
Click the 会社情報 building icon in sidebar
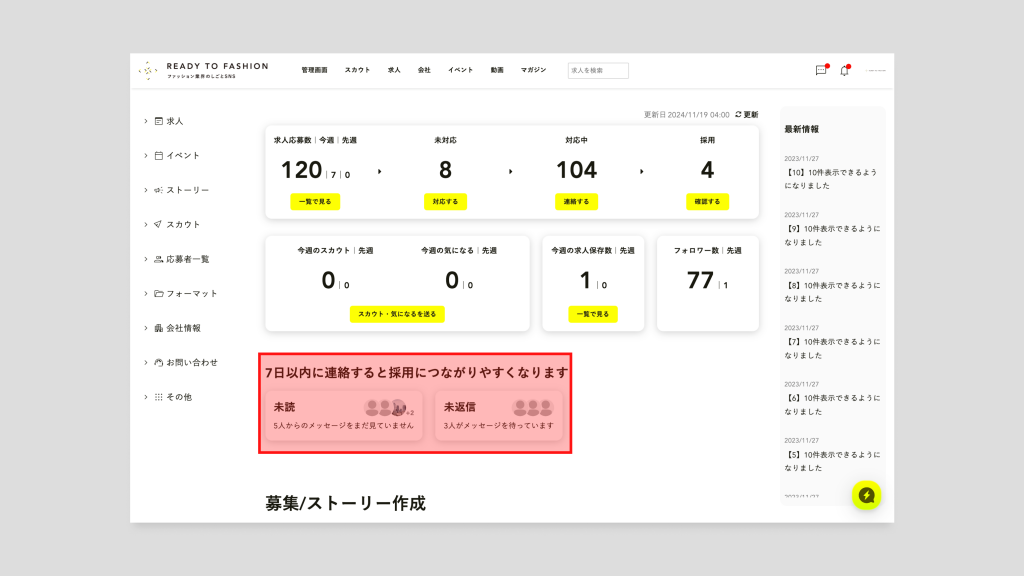(158, 328)
